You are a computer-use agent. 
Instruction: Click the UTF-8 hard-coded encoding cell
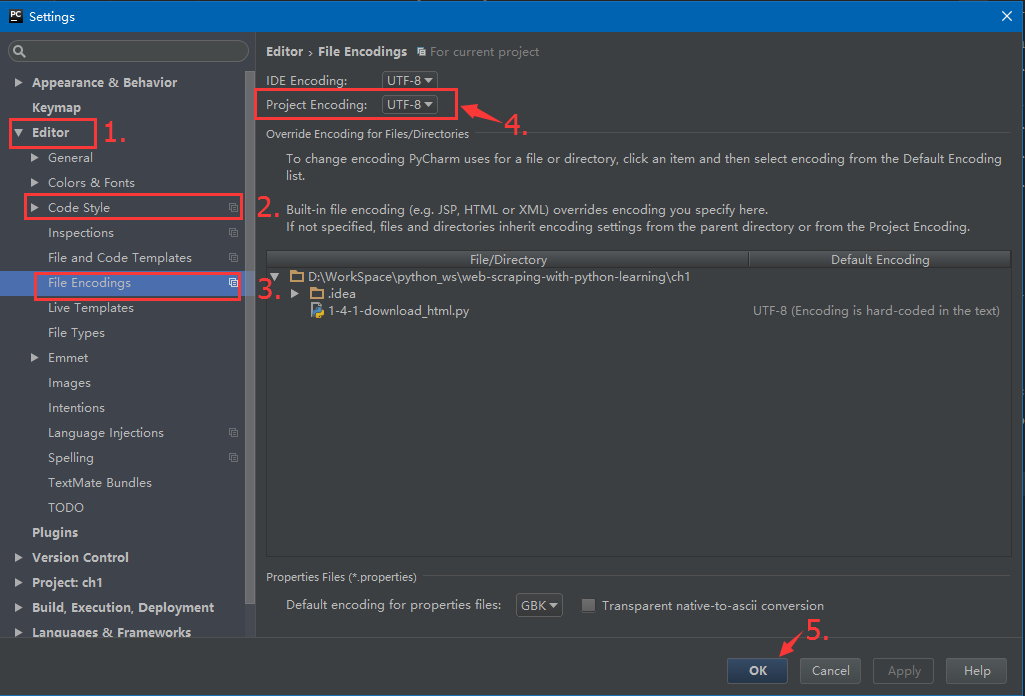click(876, 310)
